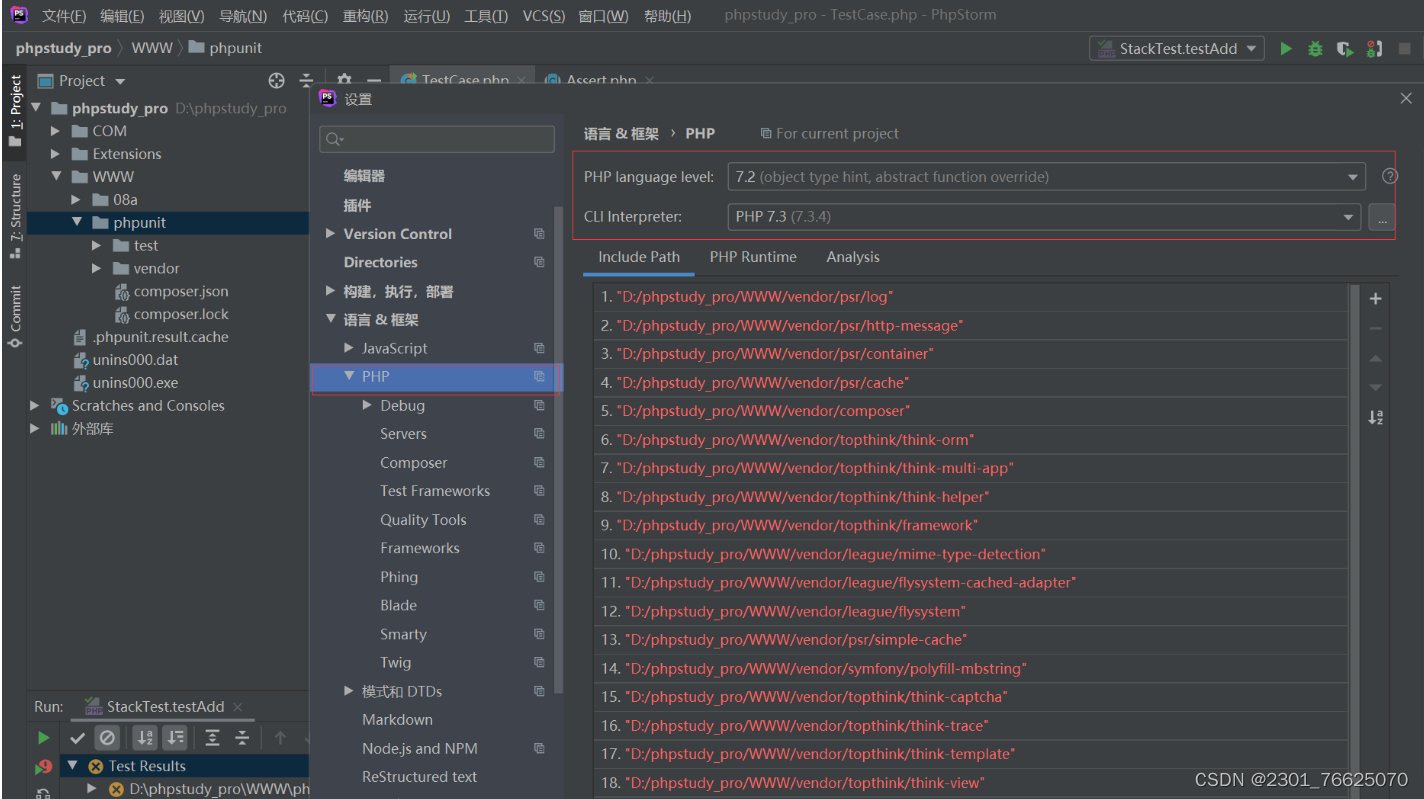Toggle show passed tests checkmark

[77, 738]
